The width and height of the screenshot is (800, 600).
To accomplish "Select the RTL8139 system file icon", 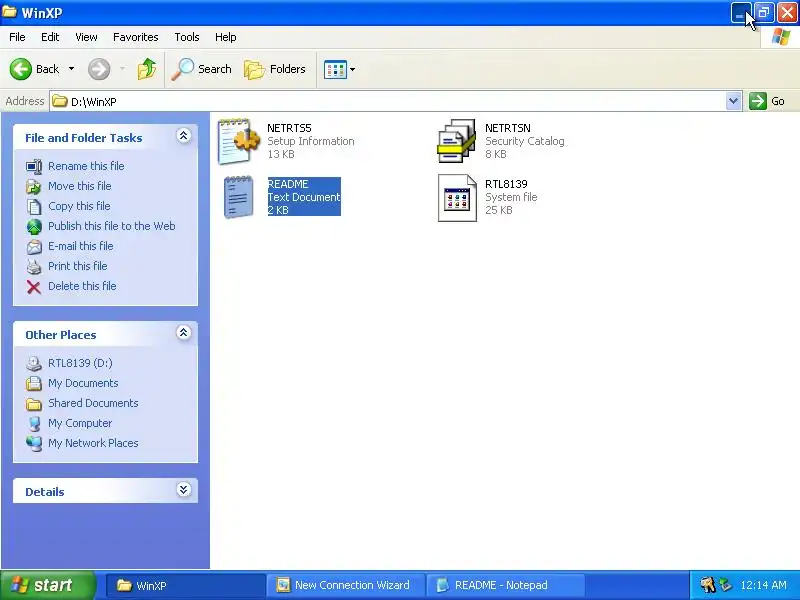I will pos(457,197).
